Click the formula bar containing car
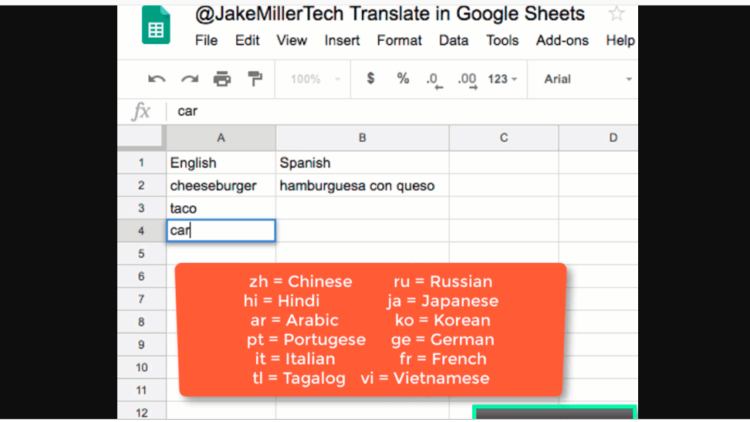 click(x=402, y=111)
